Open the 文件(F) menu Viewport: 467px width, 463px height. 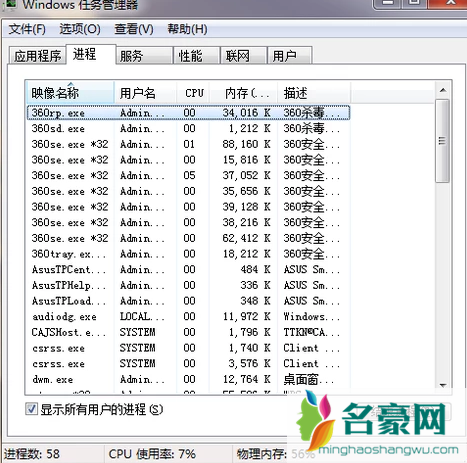point(27,29)
